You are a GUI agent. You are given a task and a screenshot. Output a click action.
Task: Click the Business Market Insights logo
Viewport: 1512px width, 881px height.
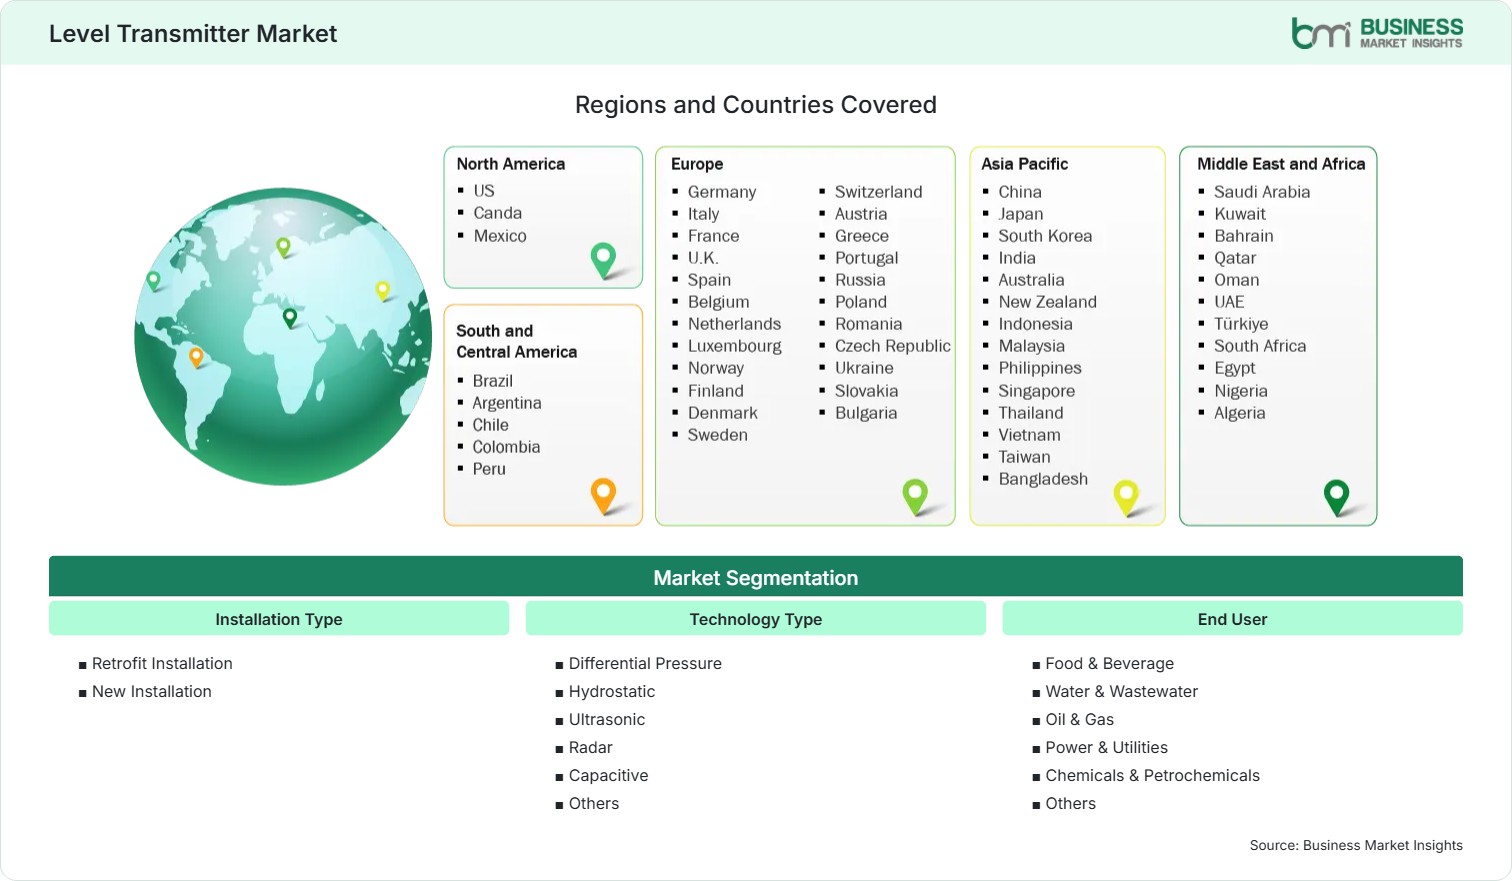click(1377, 33)
